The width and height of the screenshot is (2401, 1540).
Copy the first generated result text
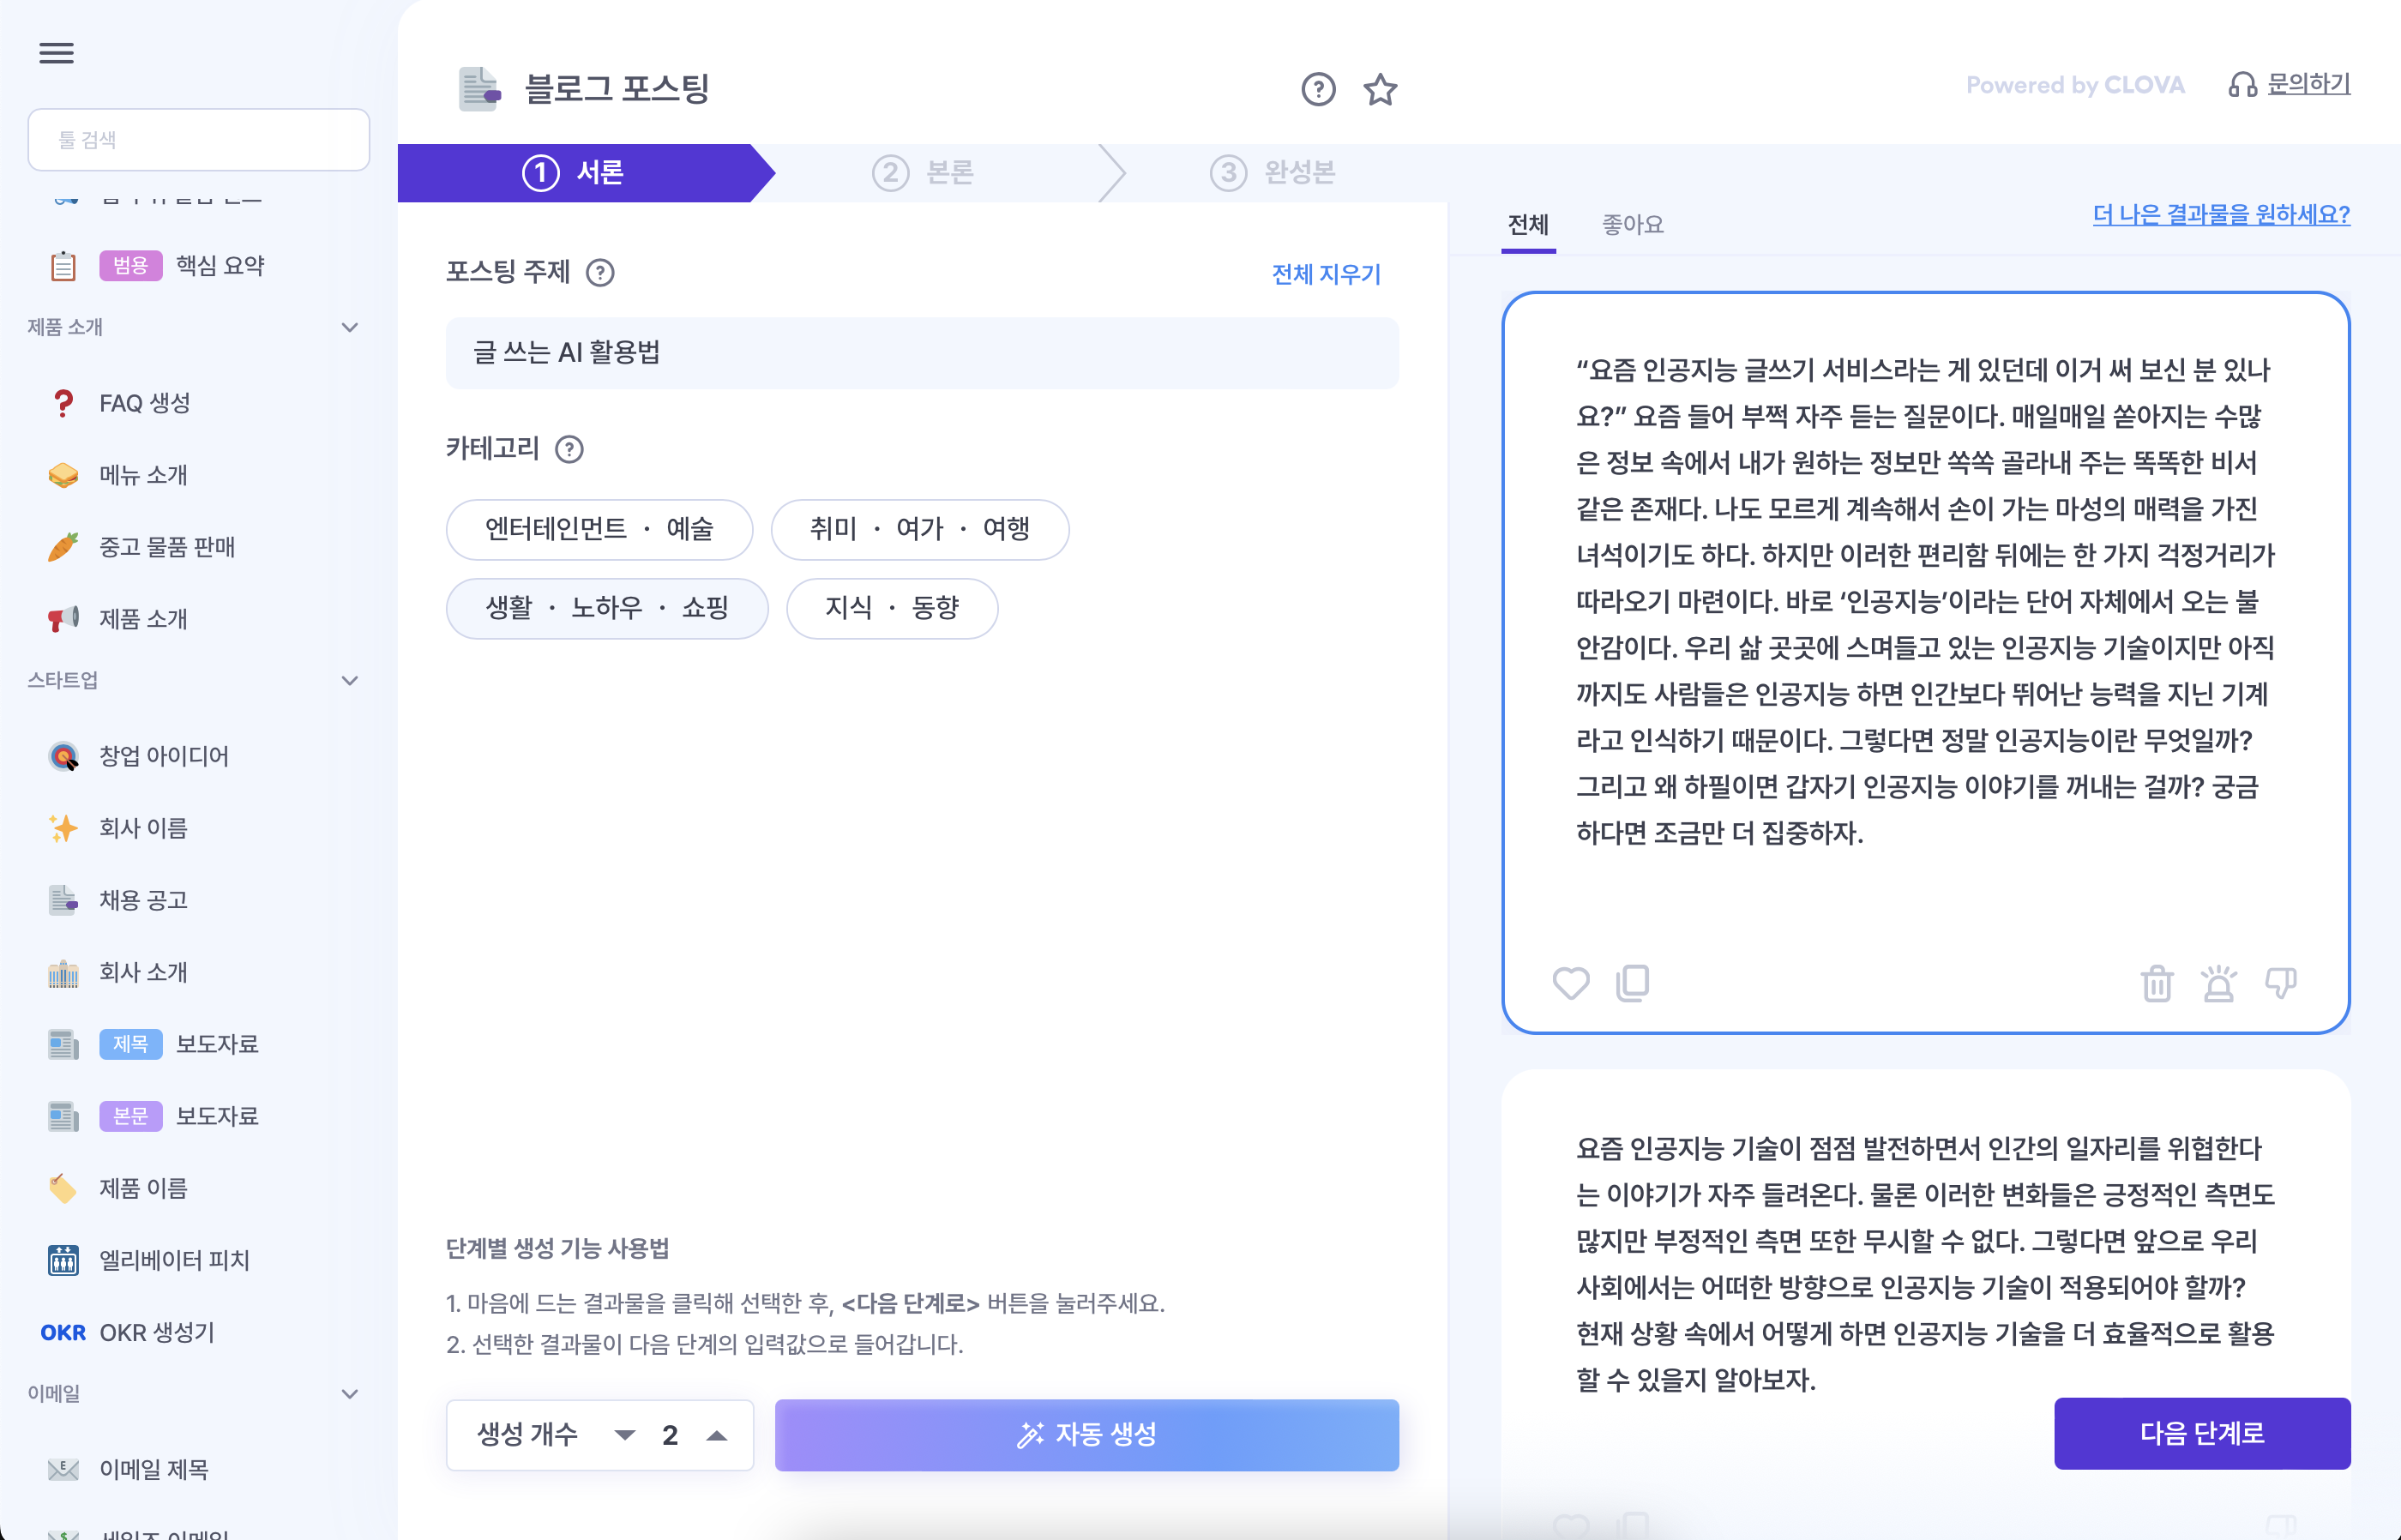coord(1632,983)
